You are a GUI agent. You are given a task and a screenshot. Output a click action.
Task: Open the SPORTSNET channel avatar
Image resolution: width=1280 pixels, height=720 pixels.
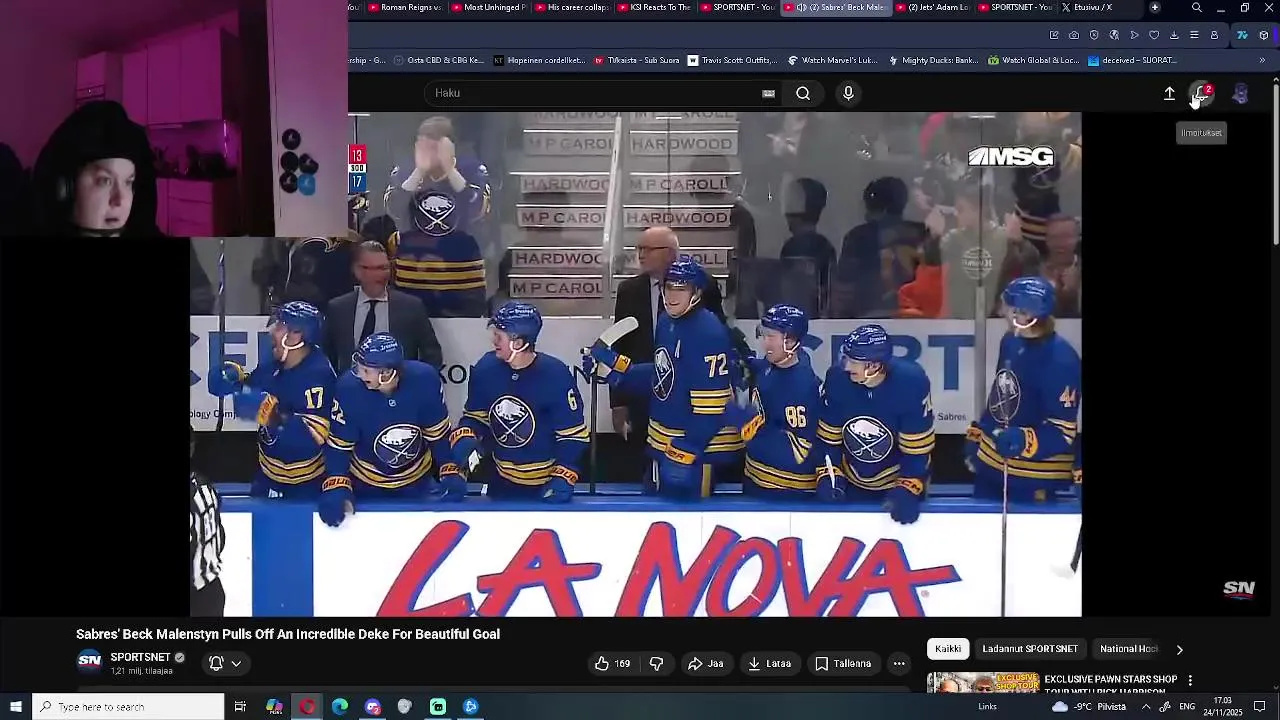pyautogui.click(x=90, y=660)
